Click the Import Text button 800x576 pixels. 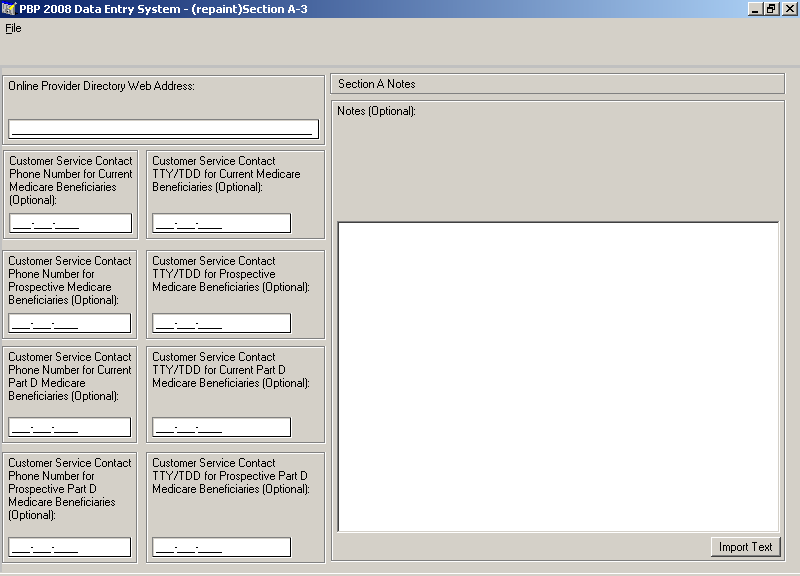[x=745, y=547]
